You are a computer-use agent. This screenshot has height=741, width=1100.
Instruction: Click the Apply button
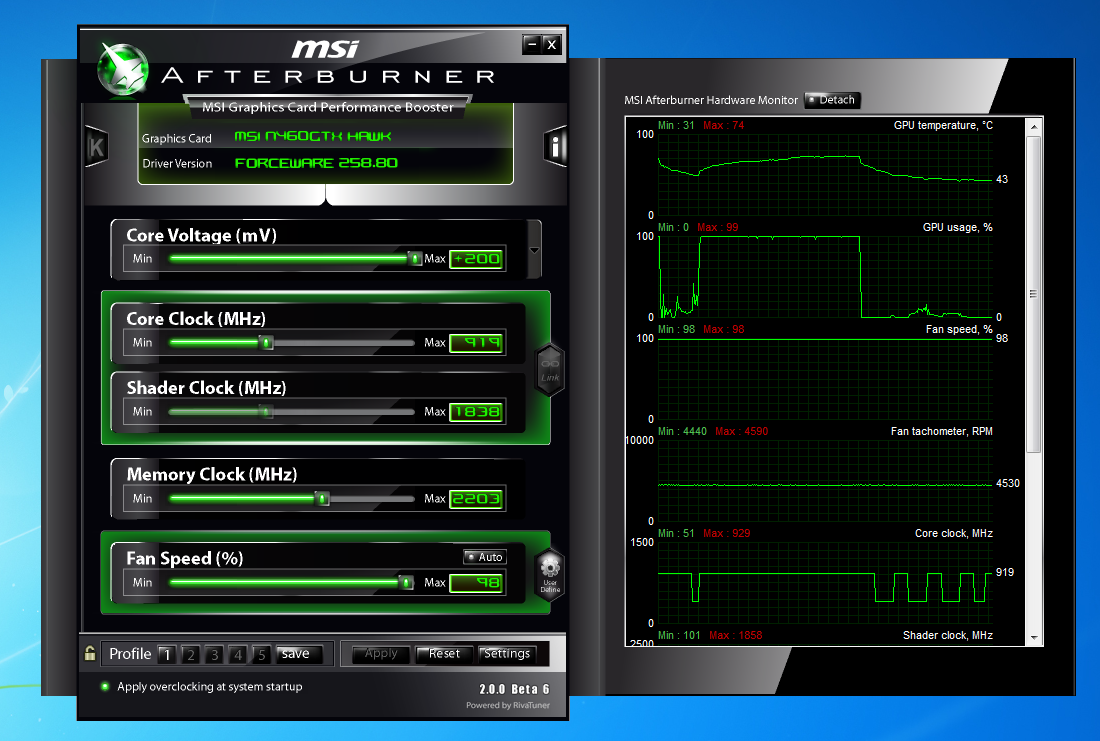coord(381,653)
